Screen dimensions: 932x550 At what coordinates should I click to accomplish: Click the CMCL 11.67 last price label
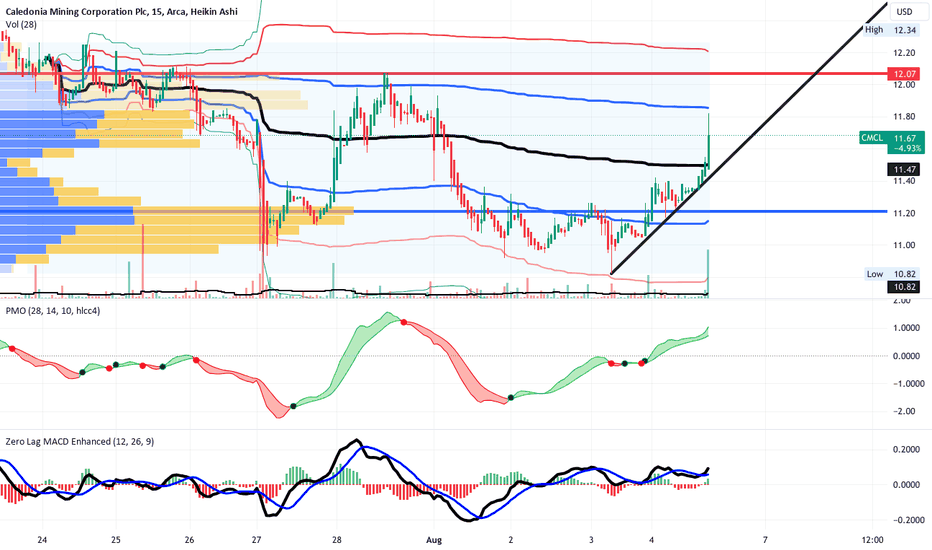(x=892, y=138)
